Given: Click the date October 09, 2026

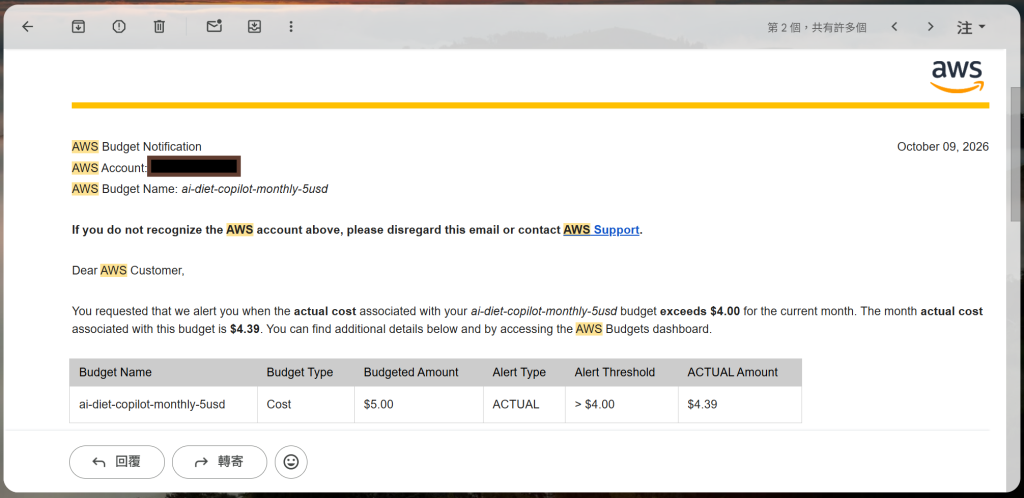Looking at the screenshot, I should pyautogui.click(x=943, y=147).
